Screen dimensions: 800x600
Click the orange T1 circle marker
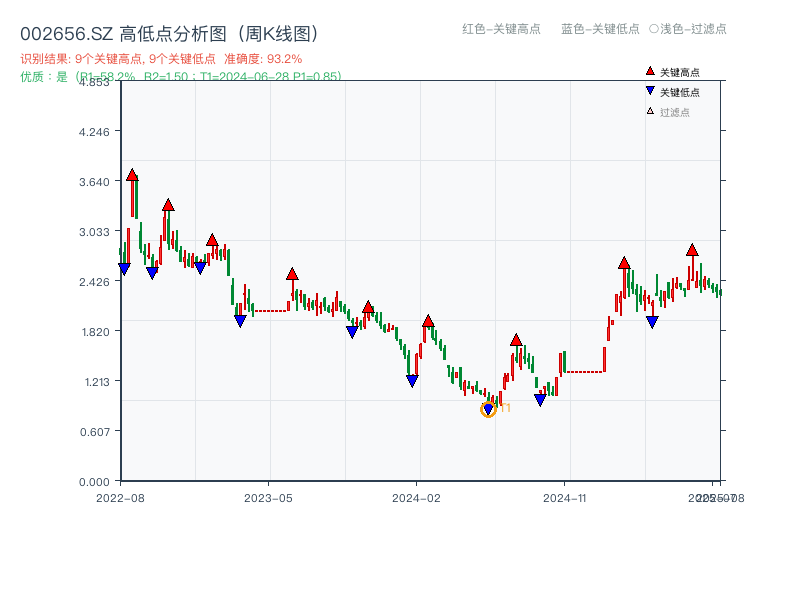click(x=488, y=409)
